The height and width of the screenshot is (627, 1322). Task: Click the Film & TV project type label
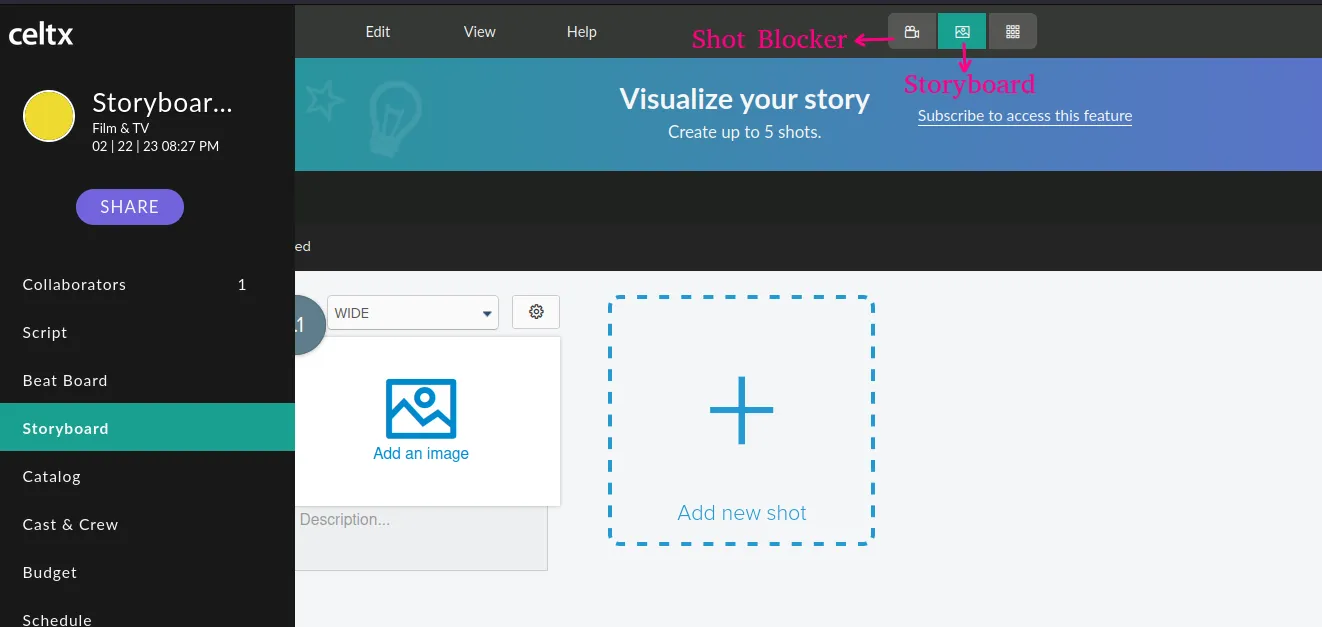[x=120, y=128]
